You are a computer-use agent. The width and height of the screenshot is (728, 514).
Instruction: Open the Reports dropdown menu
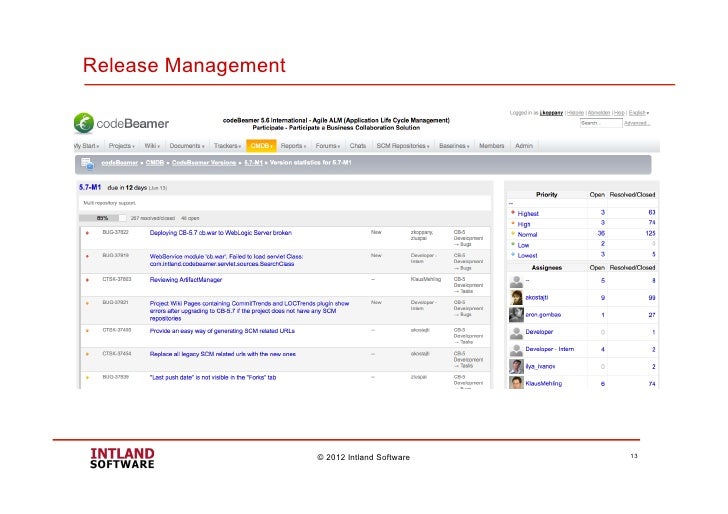click(x=293, y=146)
